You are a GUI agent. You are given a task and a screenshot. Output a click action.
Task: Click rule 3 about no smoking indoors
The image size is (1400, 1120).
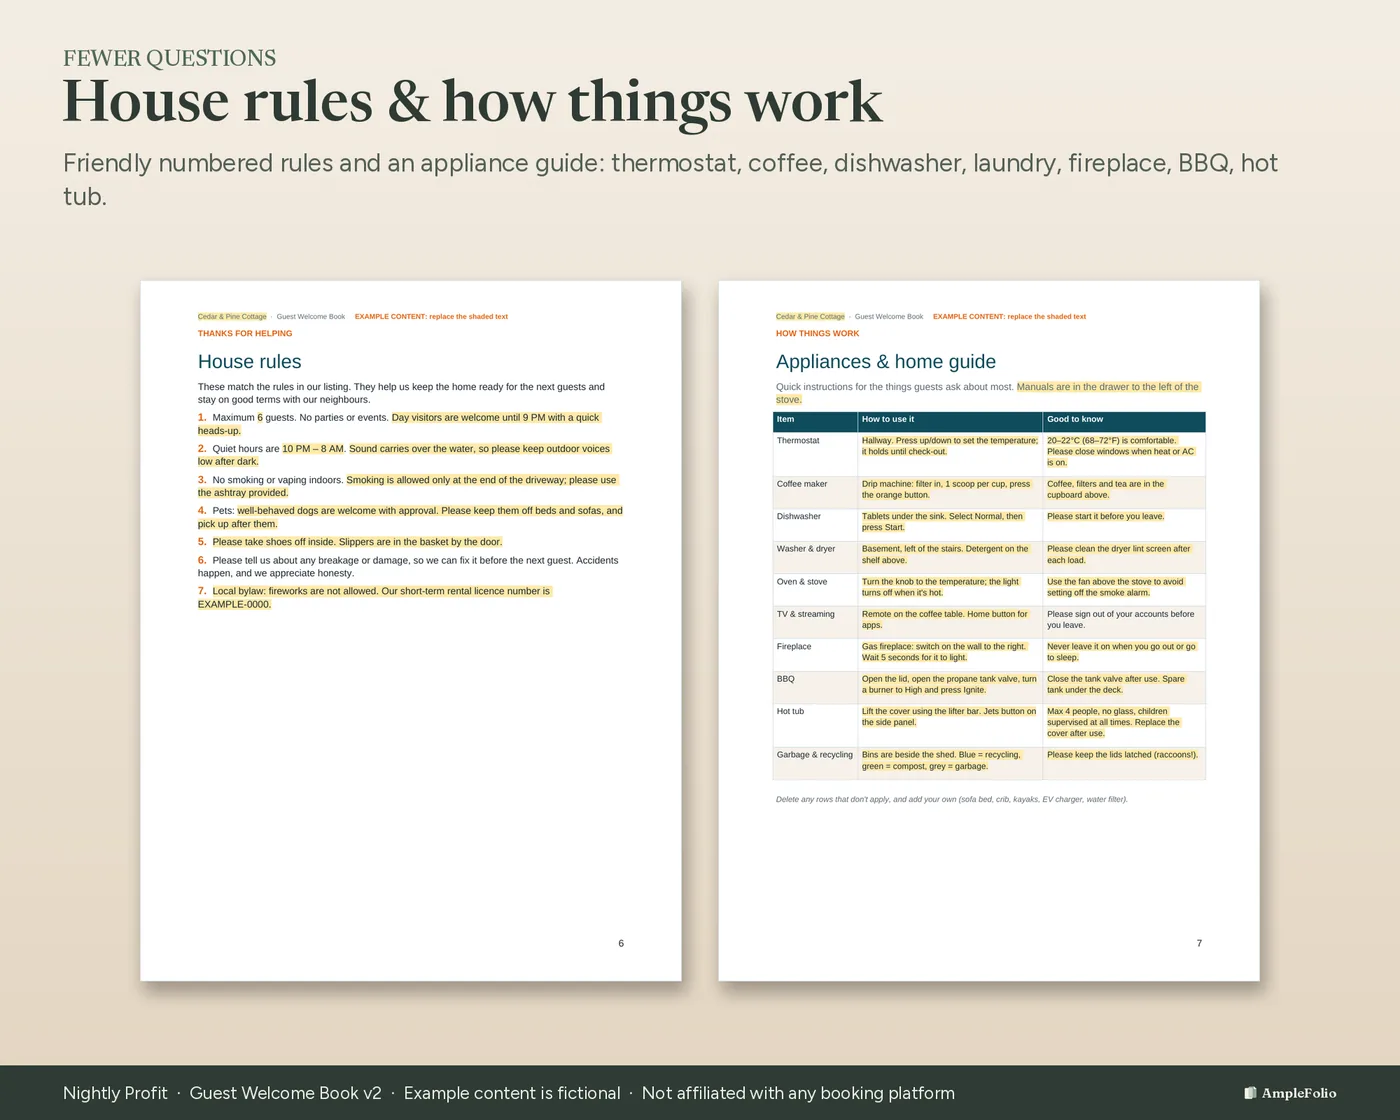pos(408,486)
